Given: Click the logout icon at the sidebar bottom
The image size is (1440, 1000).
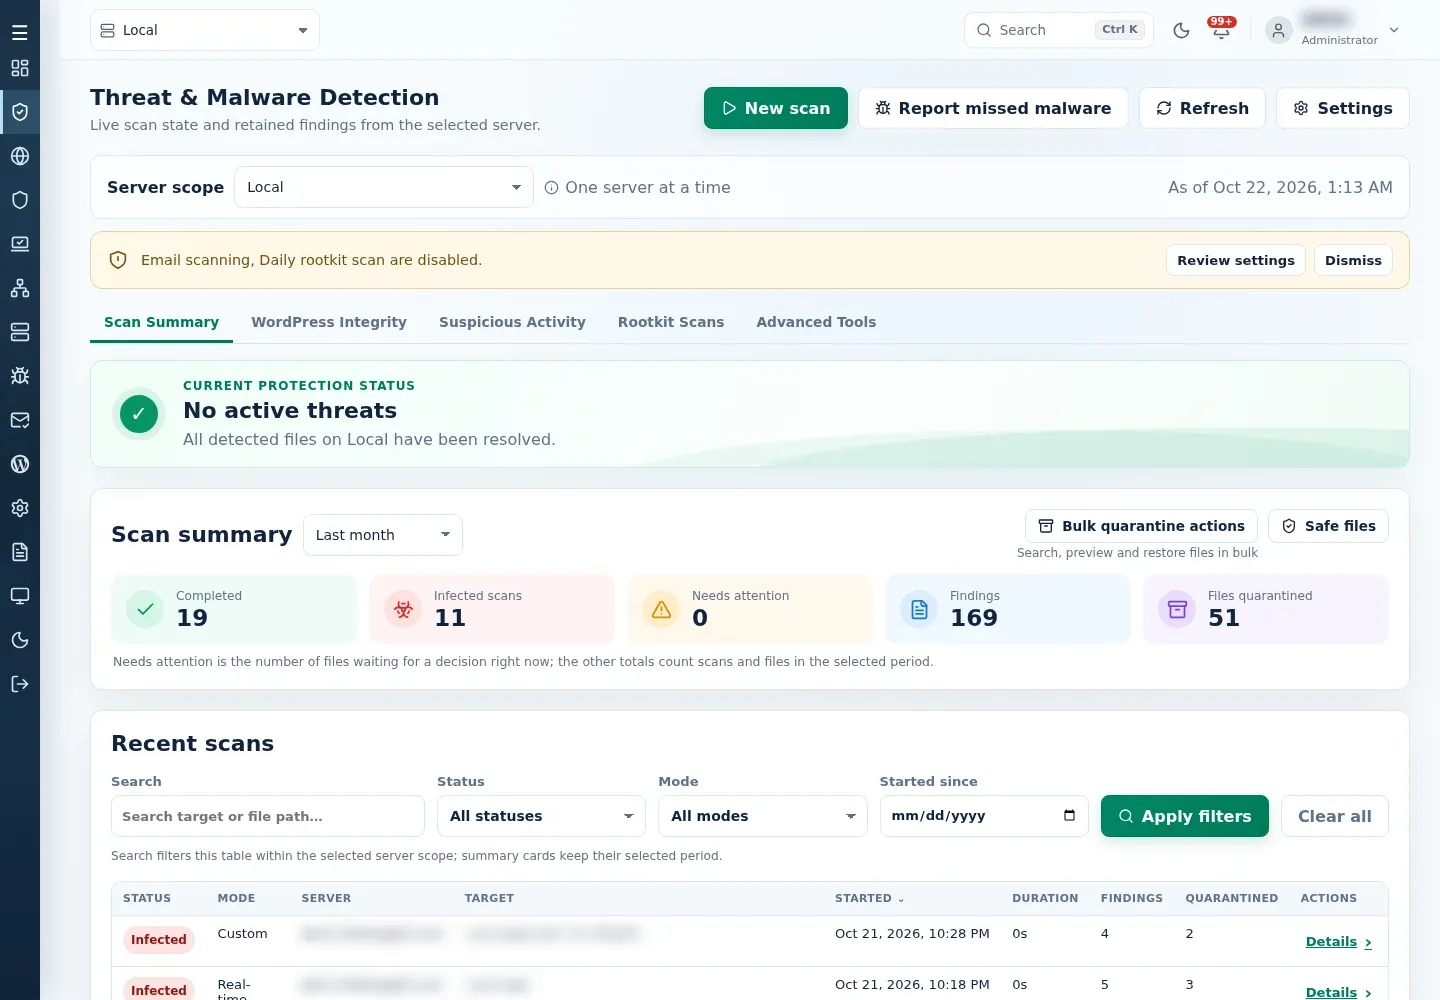Looking at the screenshot, I should pyautogui.click(x=20, y=684).
